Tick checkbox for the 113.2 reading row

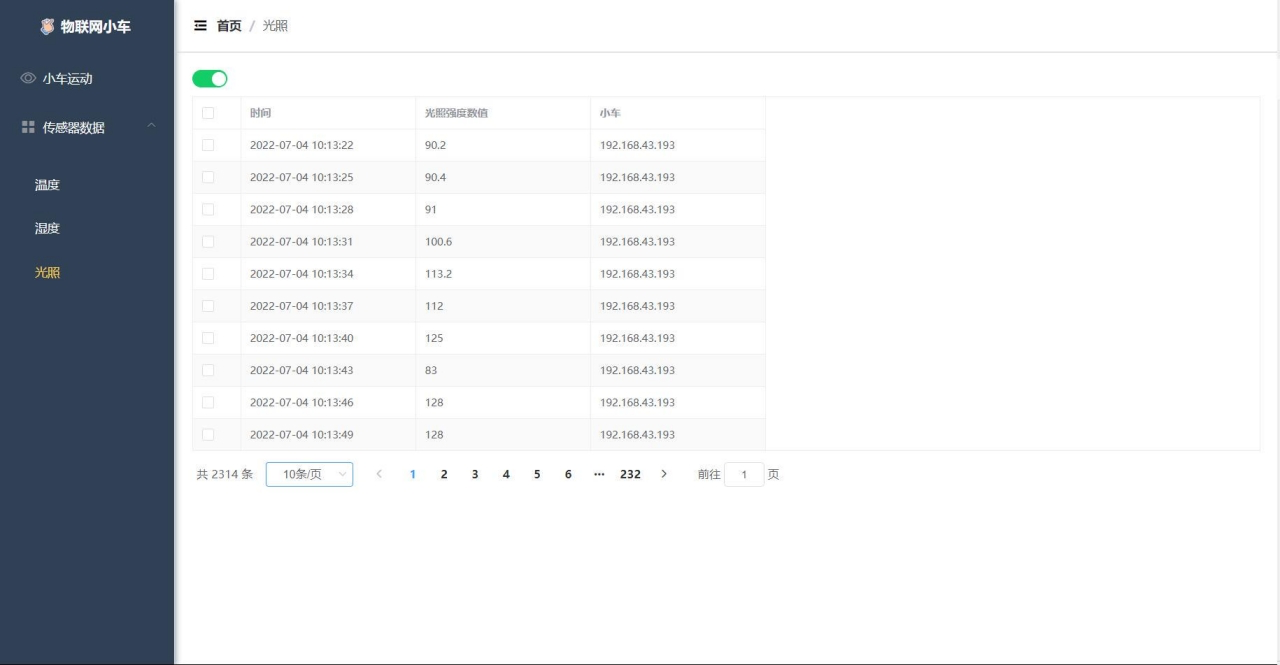pyautogui.click(x=208, y=274)
